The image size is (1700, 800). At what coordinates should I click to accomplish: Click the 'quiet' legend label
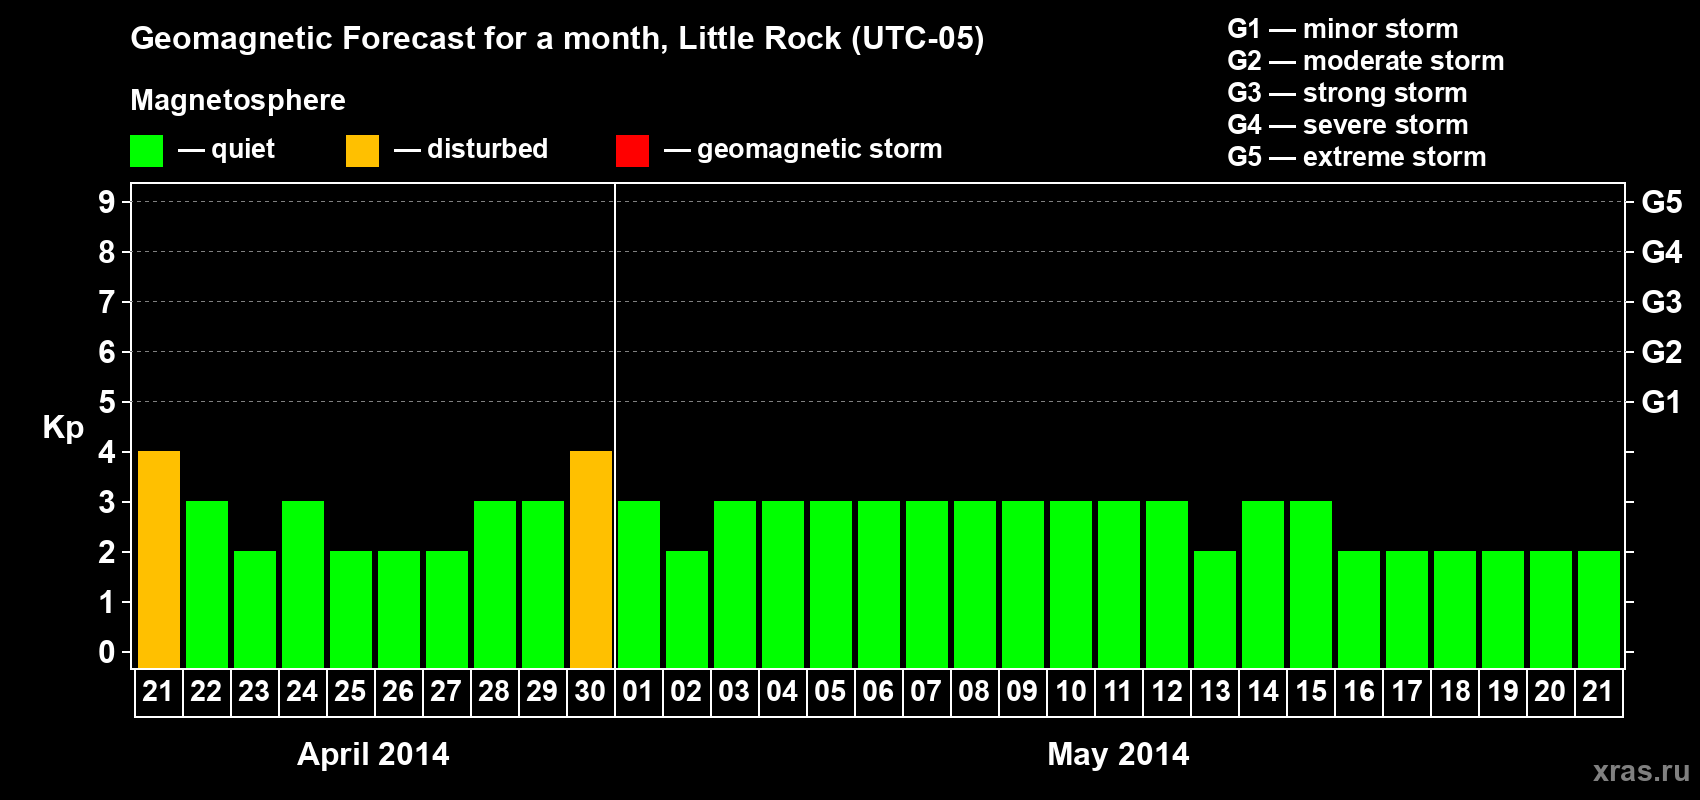point(243,149)
